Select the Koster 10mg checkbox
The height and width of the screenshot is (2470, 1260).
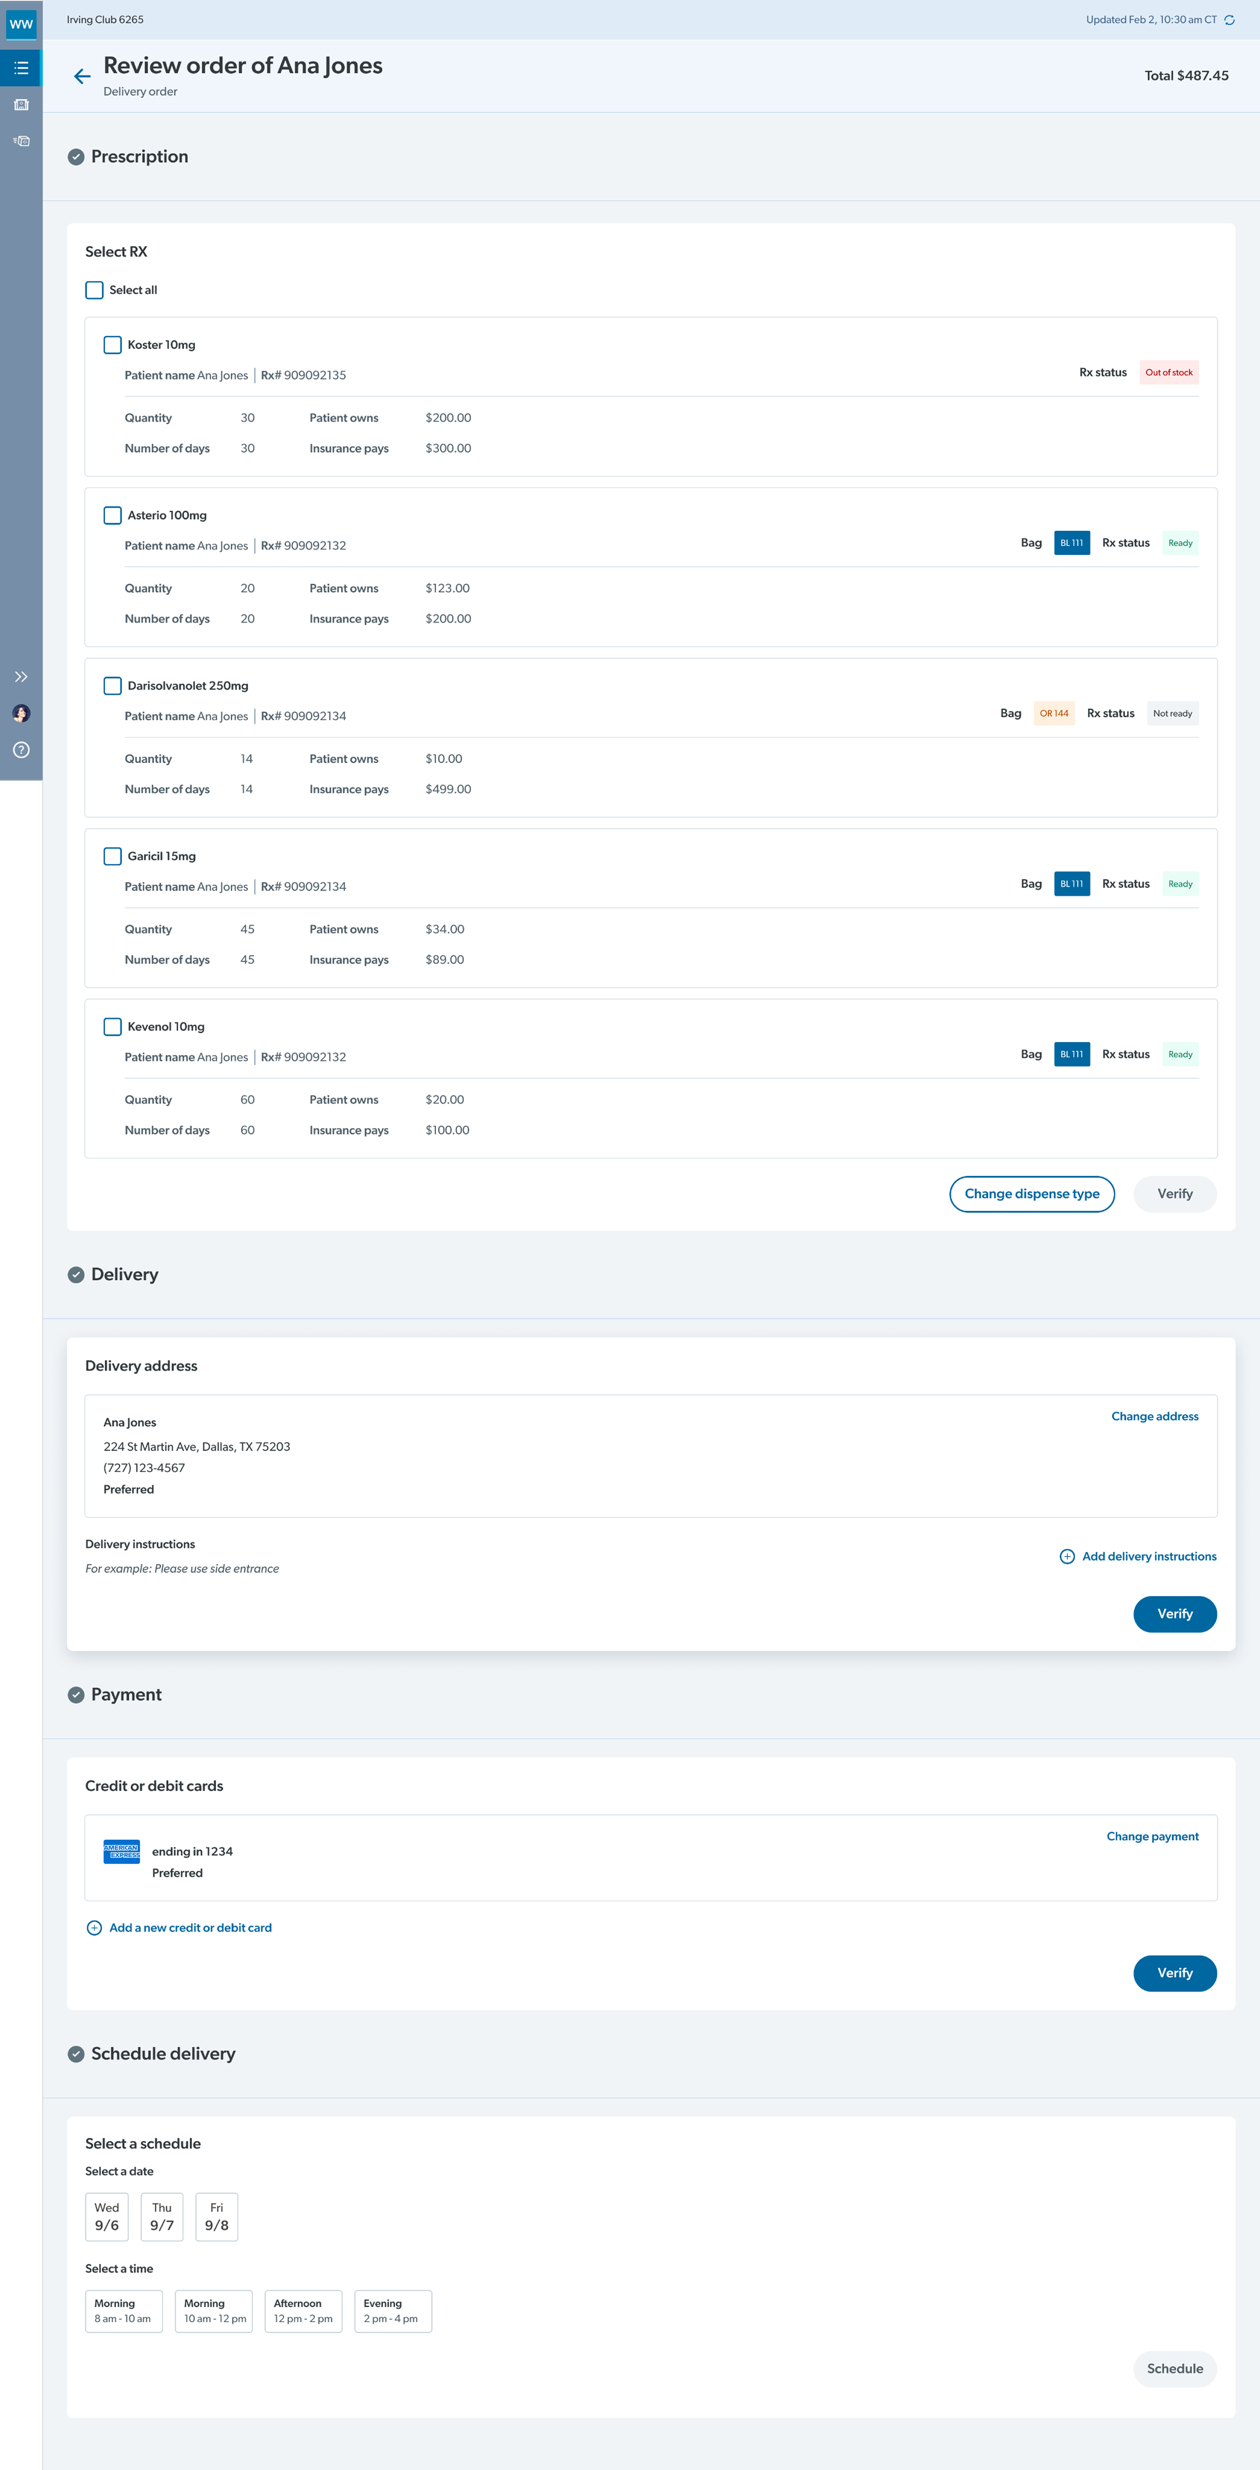[113, 345]
